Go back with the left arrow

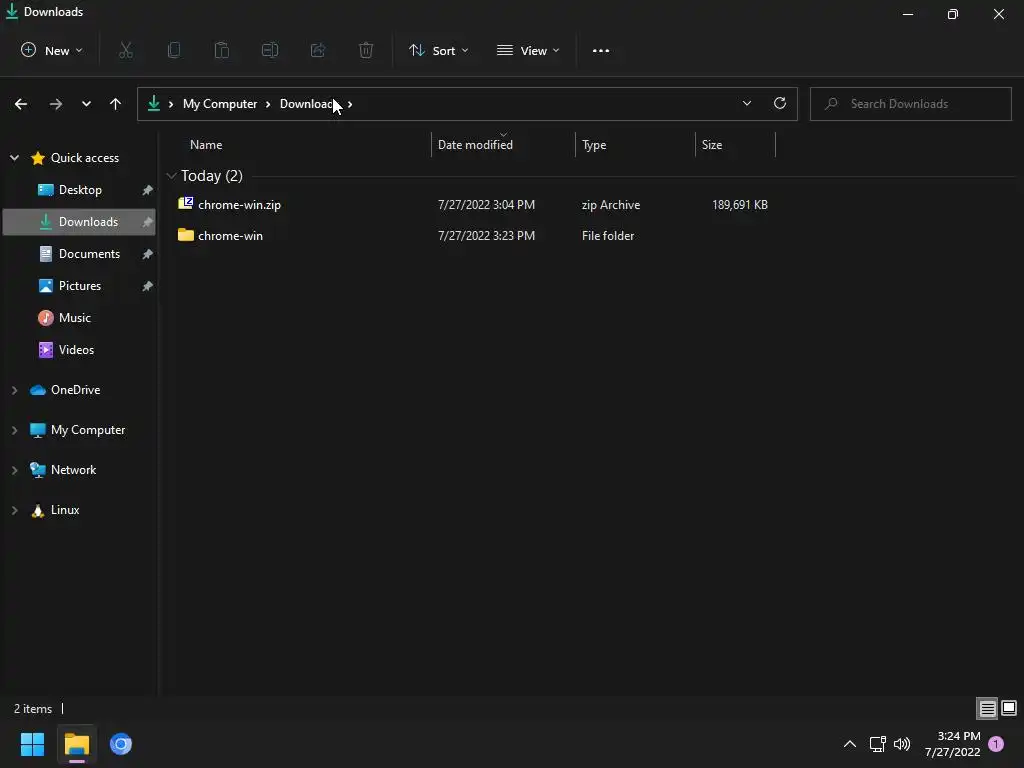click(21, 104)
